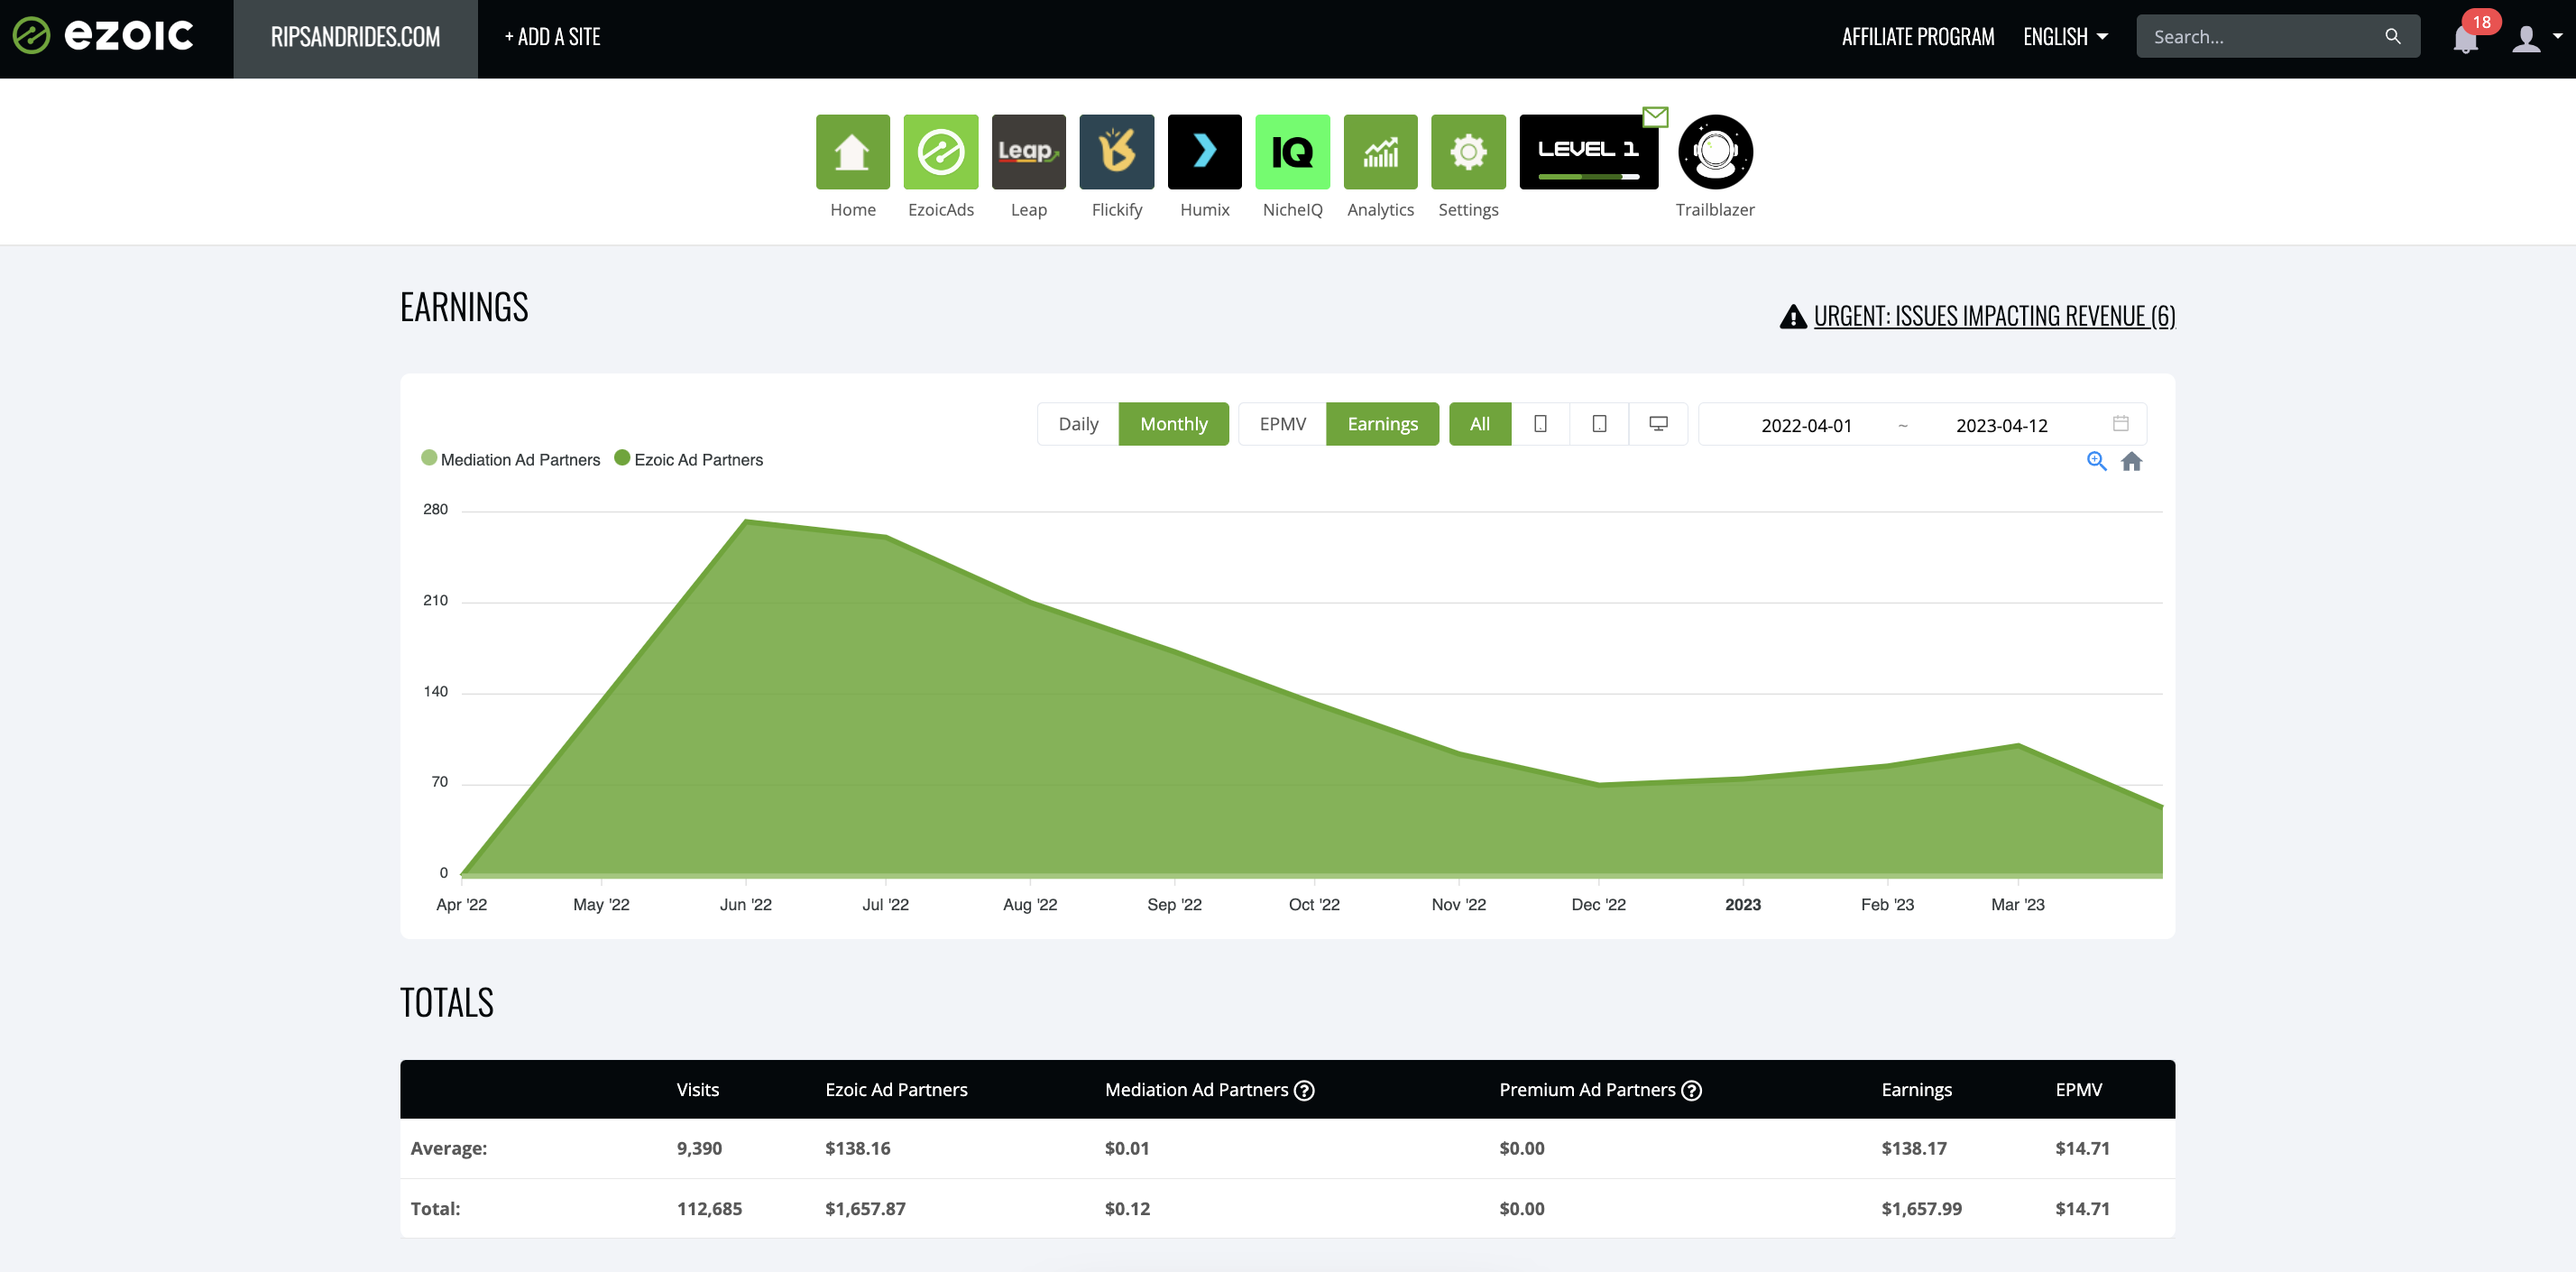Click the Dec '22 axis label
The image size is (2576, 1272).
[1598, 904]
